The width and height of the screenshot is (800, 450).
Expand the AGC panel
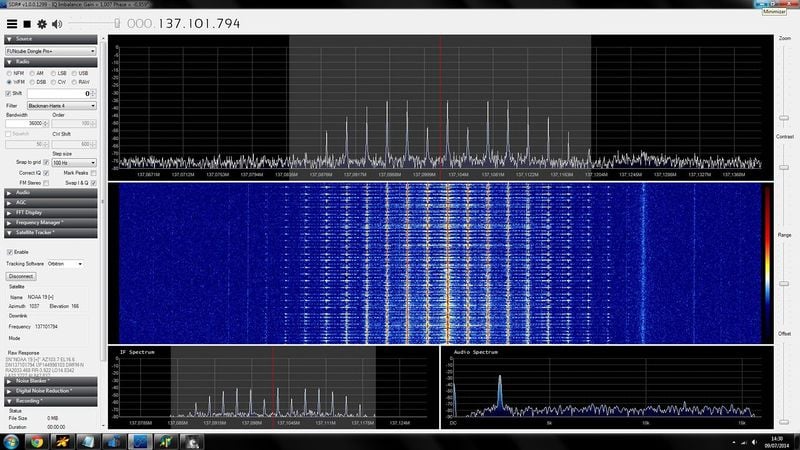coord(51,203)
